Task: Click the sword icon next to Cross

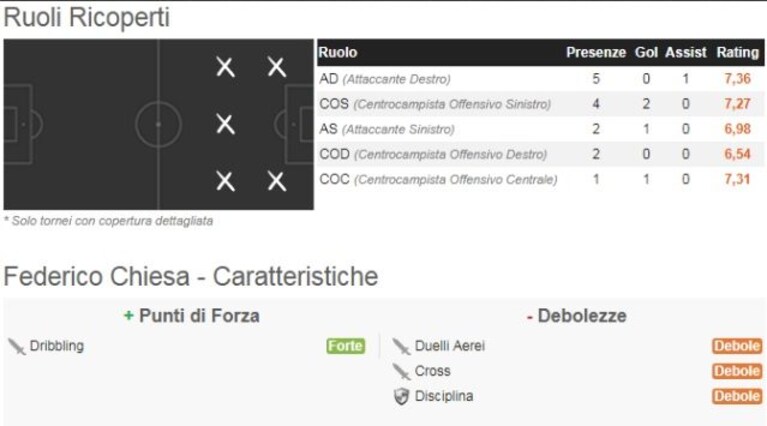Action: click(401, 372)
